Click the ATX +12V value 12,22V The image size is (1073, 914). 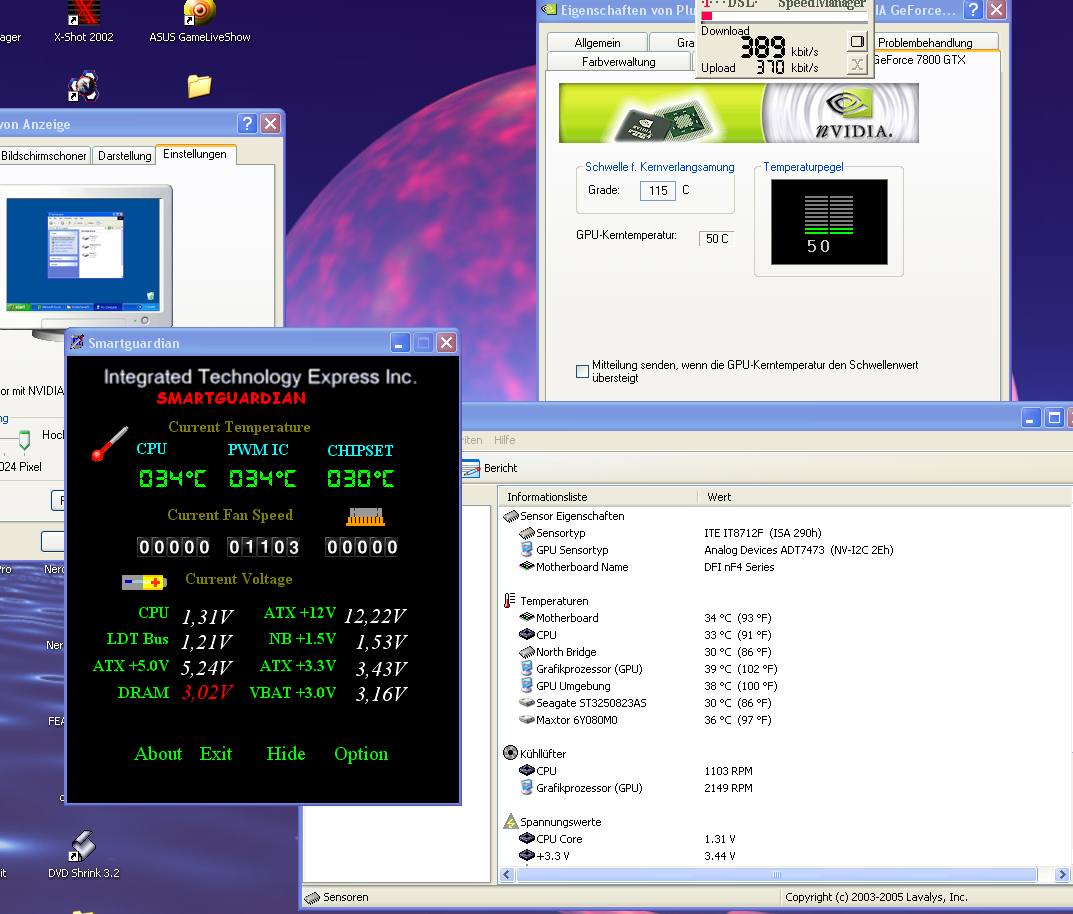(375, 616)
